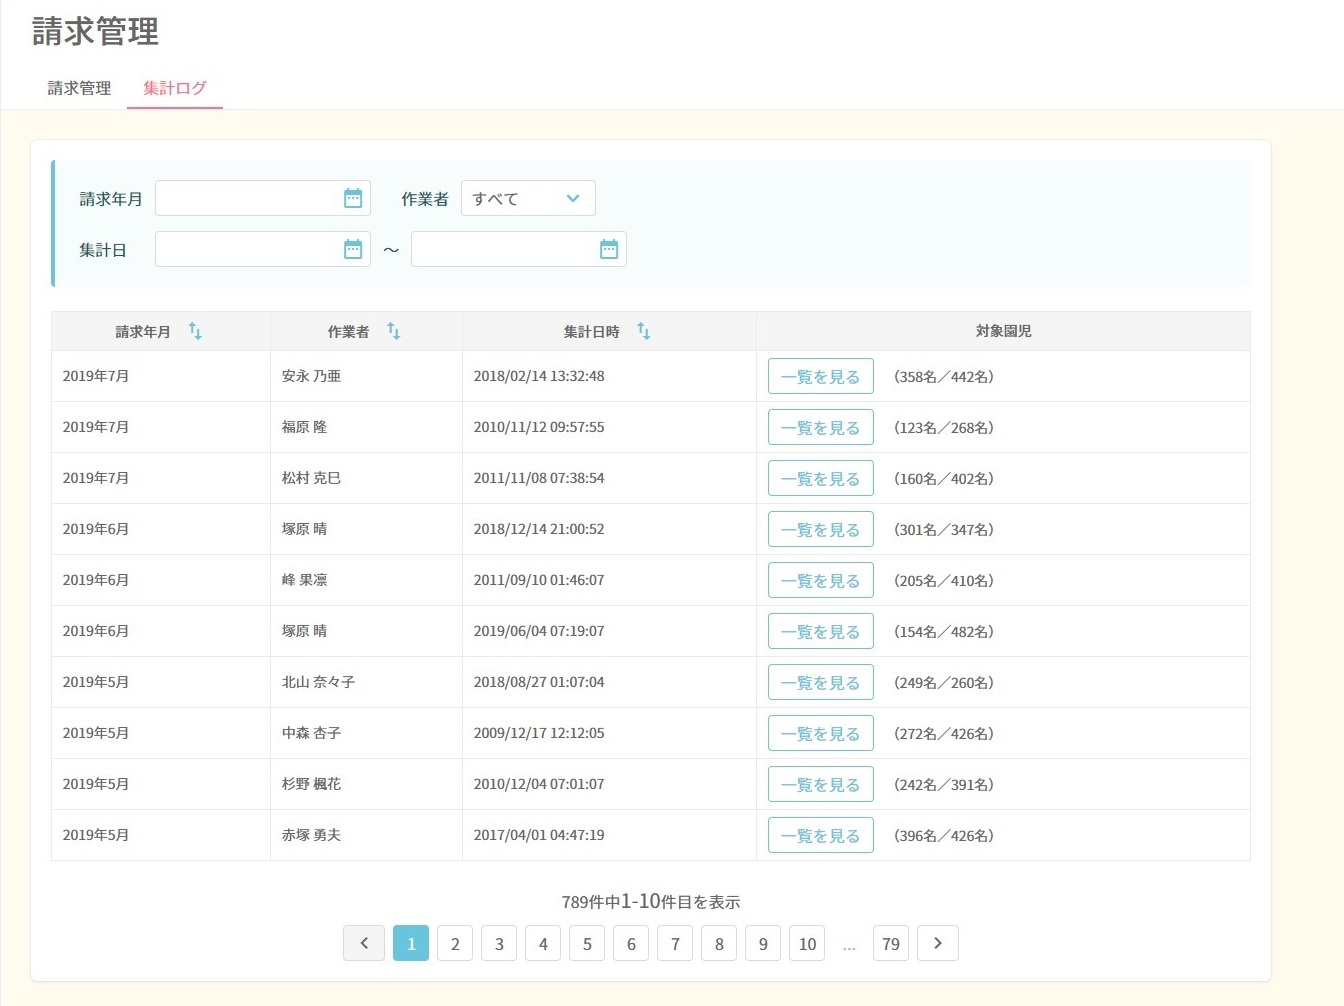The width and height of the screenshot is (1344, 1006).
Task: Go to page 4
Action: [543, 943]
